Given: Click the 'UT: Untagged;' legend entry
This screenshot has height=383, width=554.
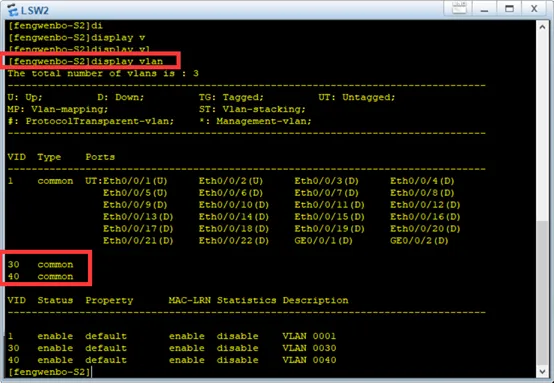Looking at the screenshot, I should [356, 97].
